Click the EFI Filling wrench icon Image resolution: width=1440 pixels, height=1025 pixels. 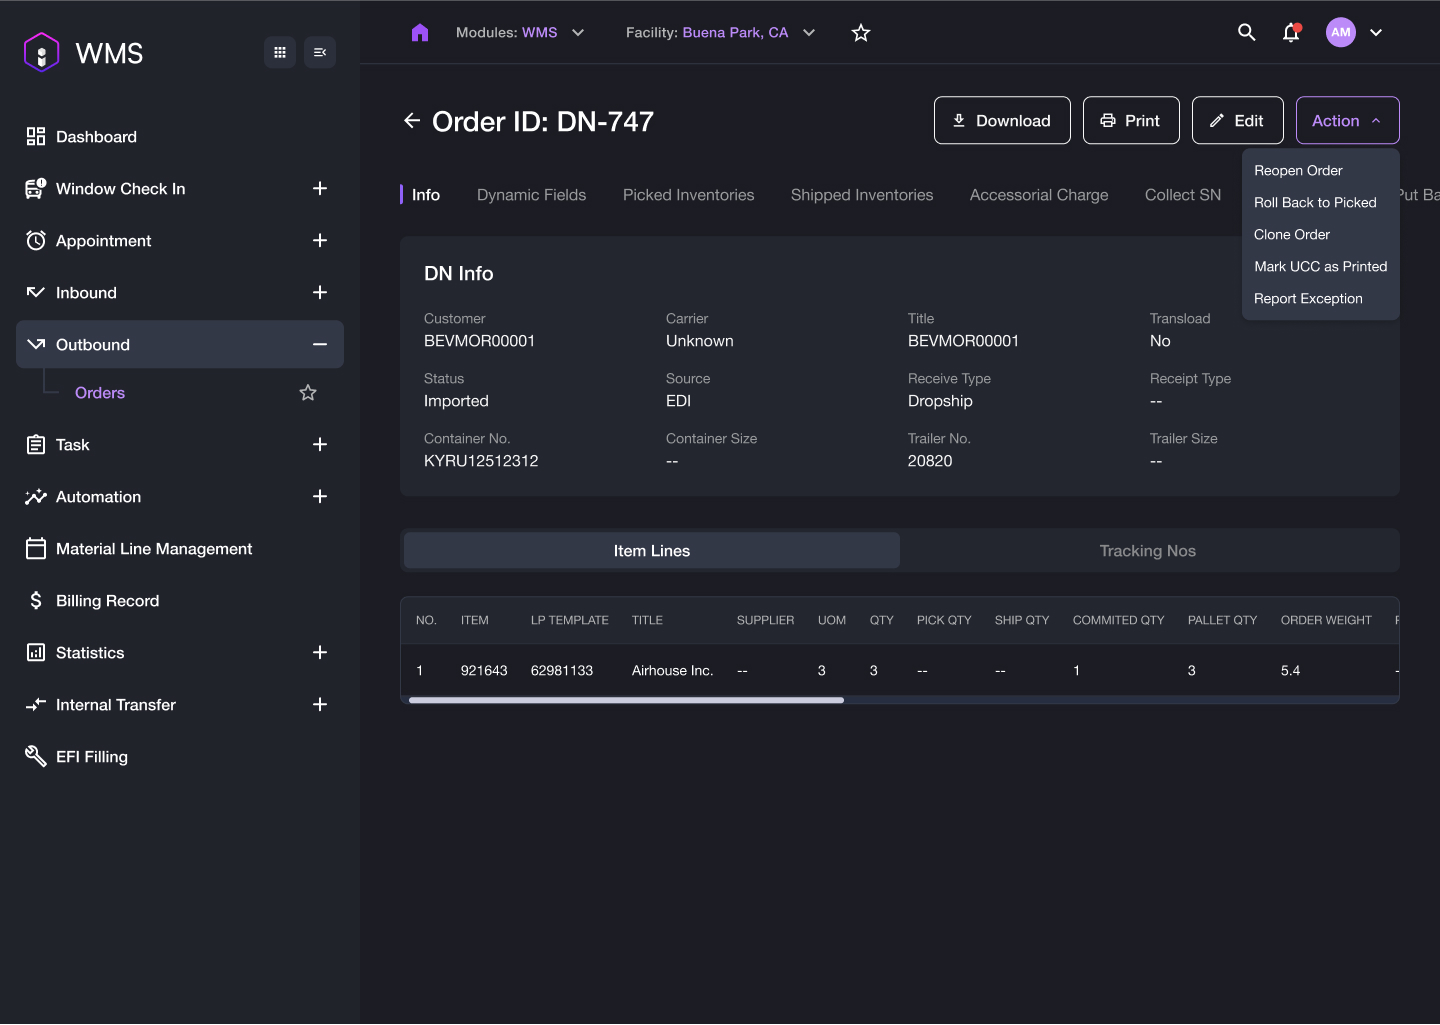36,756
